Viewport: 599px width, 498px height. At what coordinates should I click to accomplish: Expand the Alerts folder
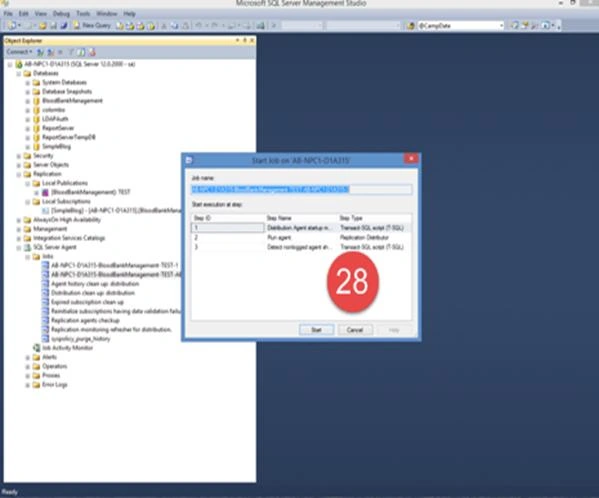click(x=28, y=358)
